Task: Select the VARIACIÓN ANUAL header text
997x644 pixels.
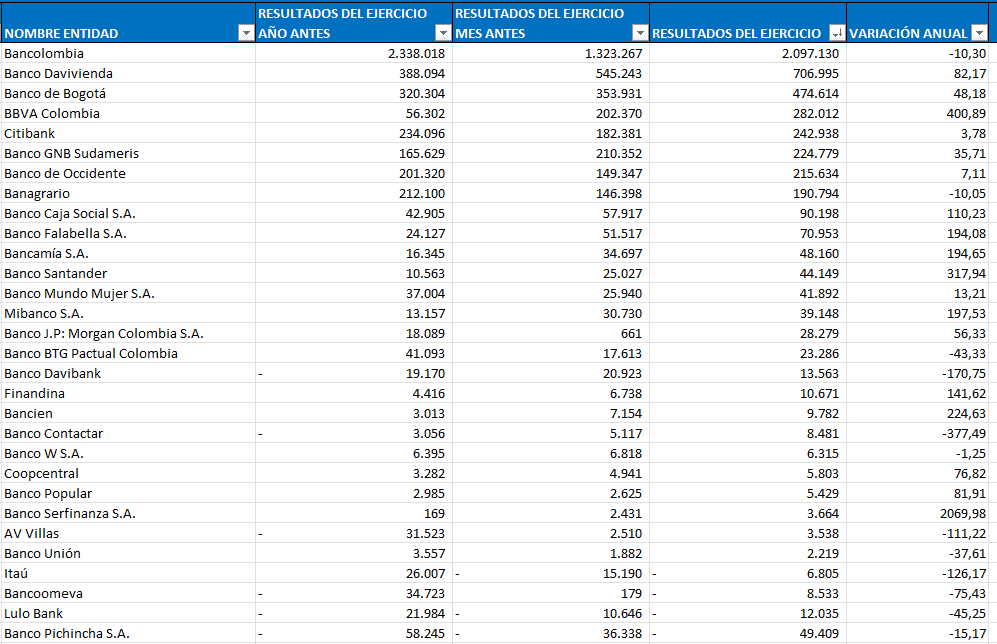Action: click(908, 34)
